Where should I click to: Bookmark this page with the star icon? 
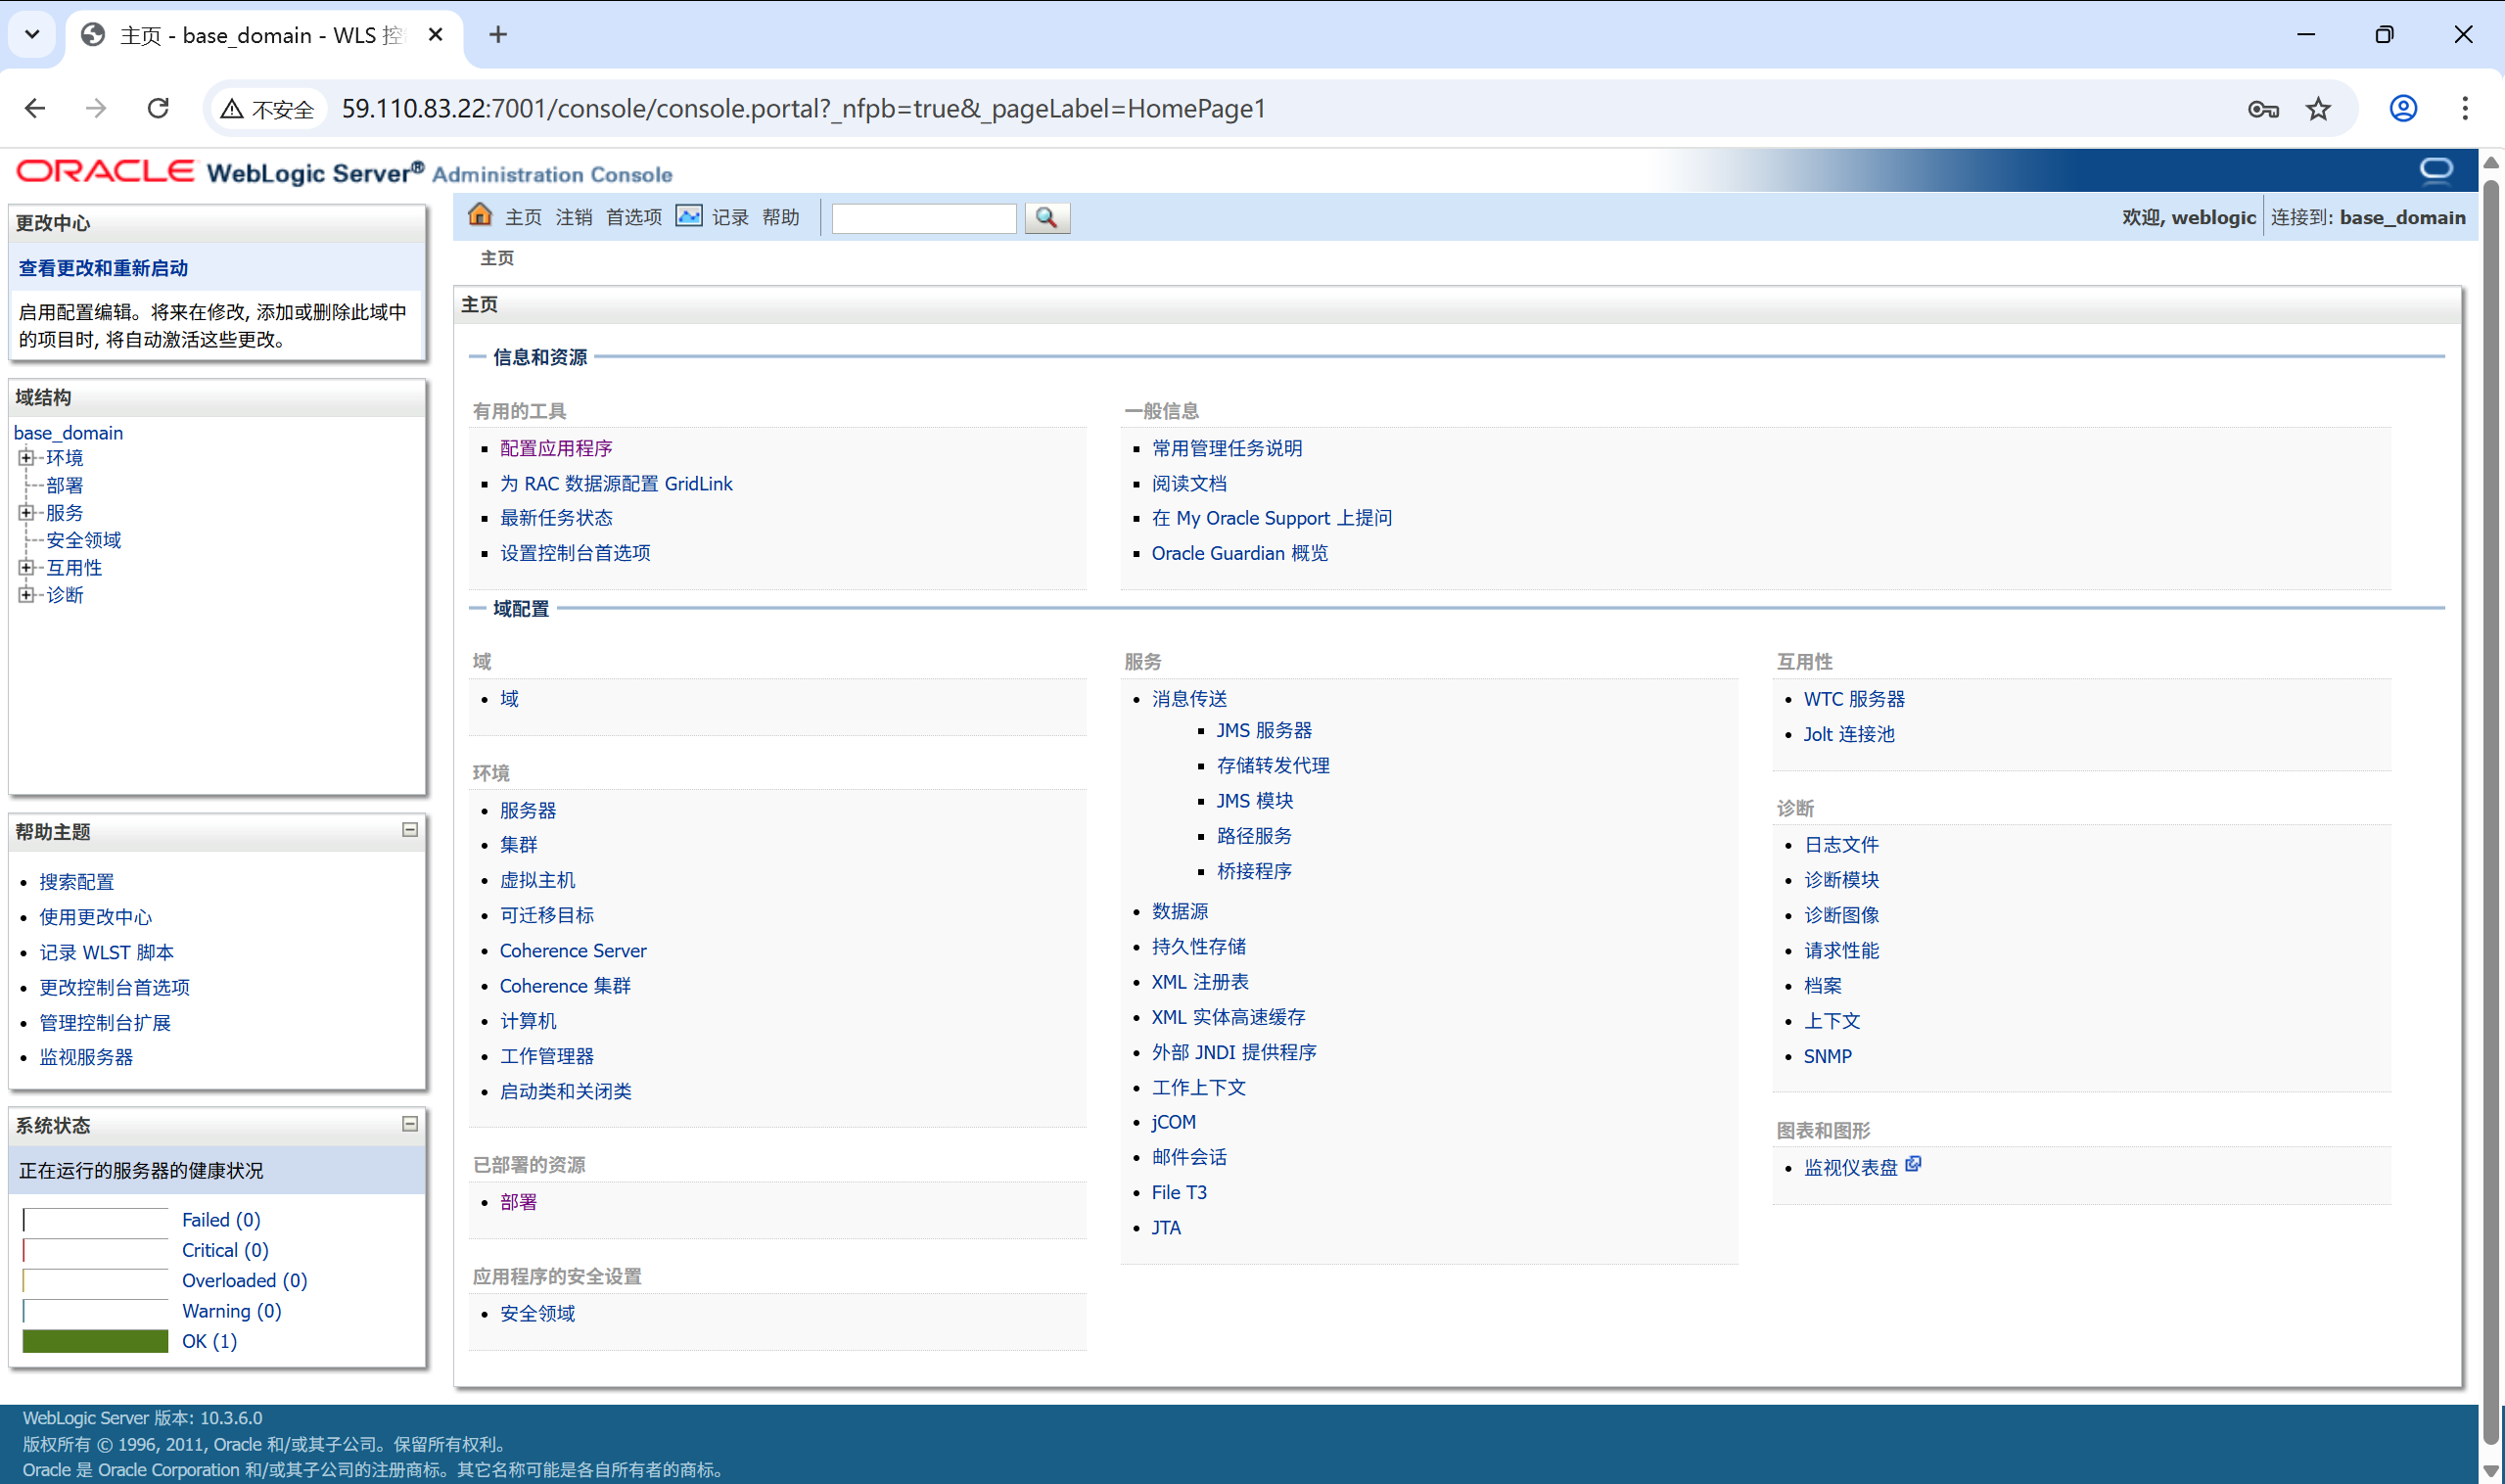(x=2318, y=109)
